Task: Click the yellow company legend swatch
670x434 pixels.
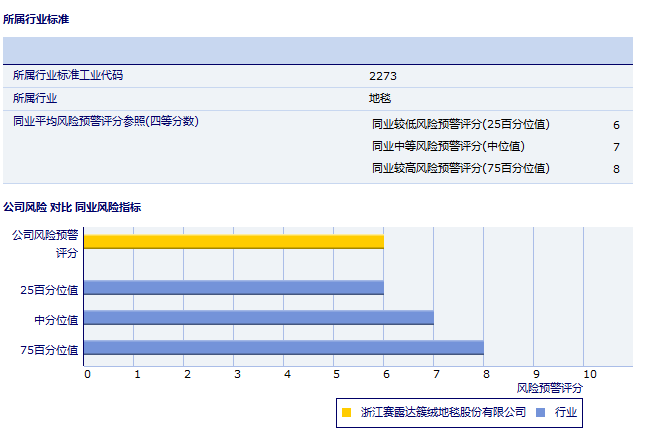Action: coord(346,411)
